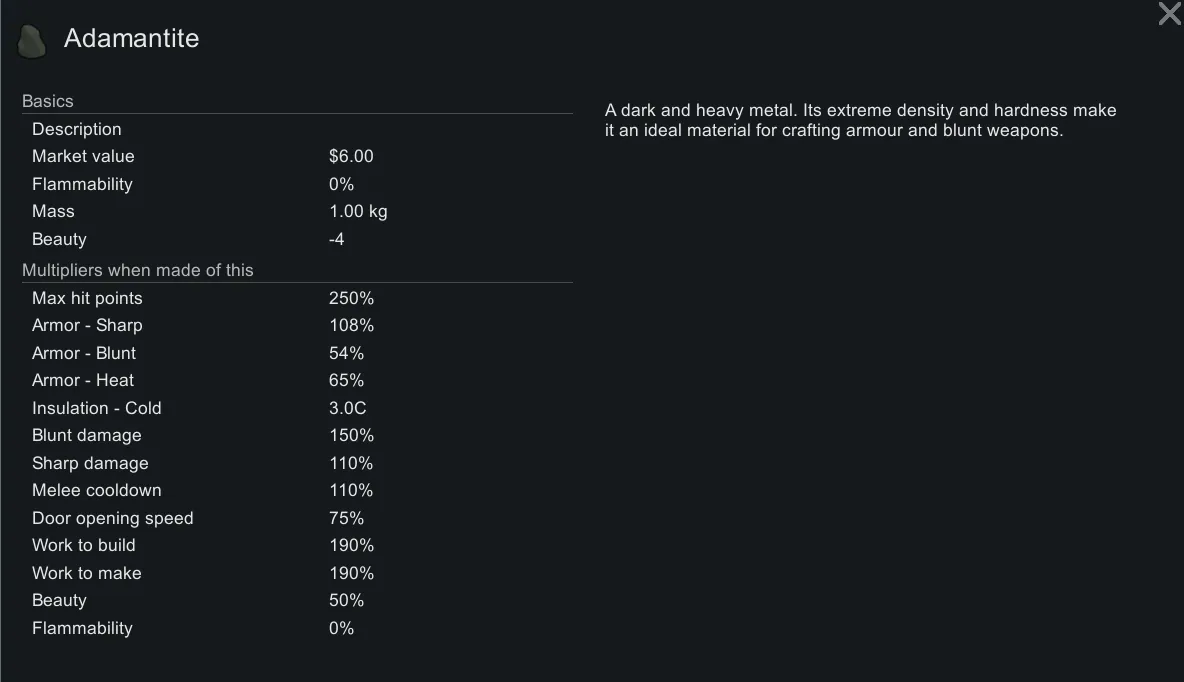Click the Adamantite ore chunk icon
Image resolution: width=1184 pixels, height=682 pixels.
32,40
